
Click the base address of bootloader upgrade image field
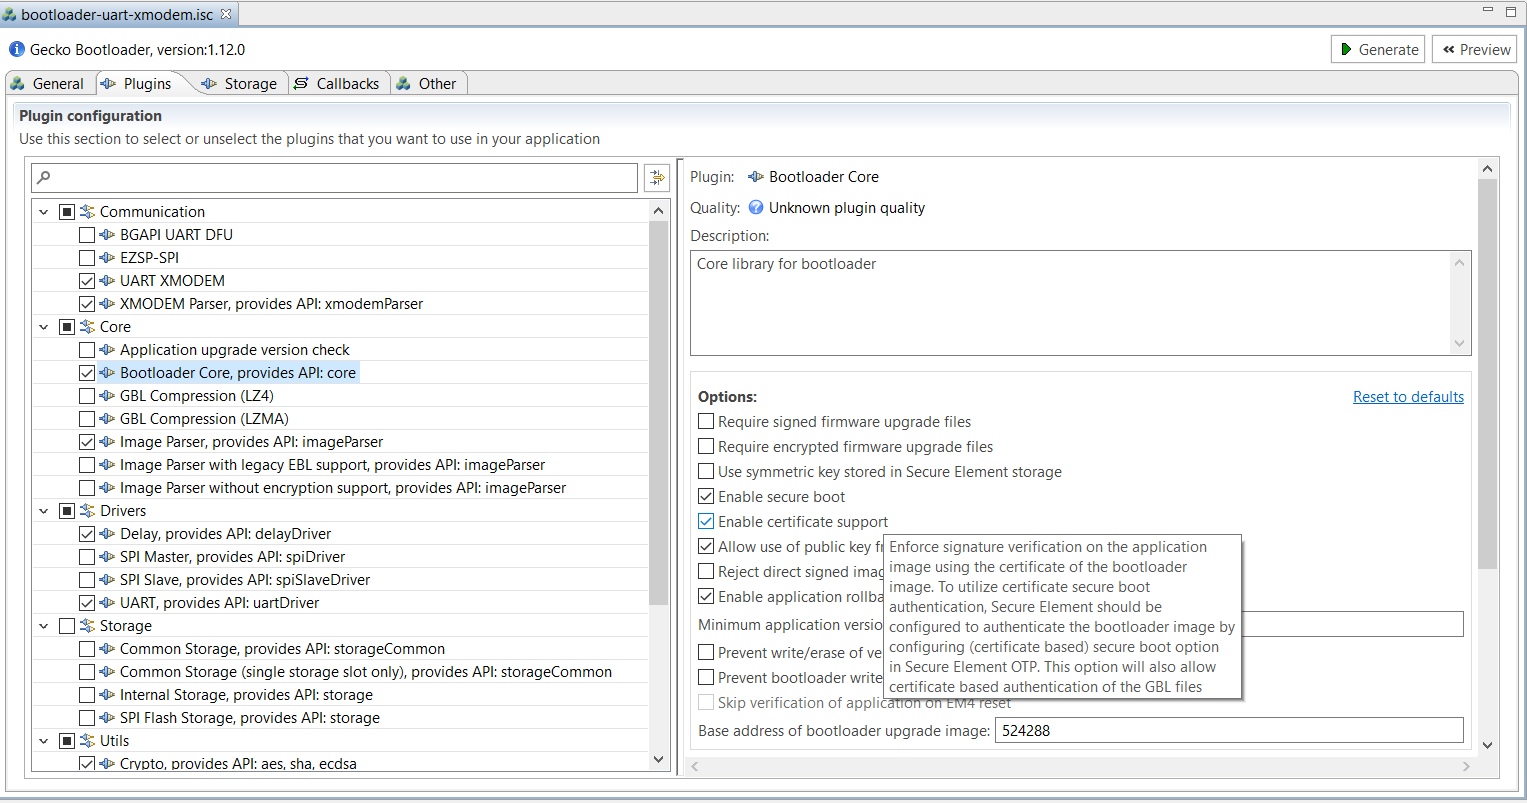[1228, 731]
